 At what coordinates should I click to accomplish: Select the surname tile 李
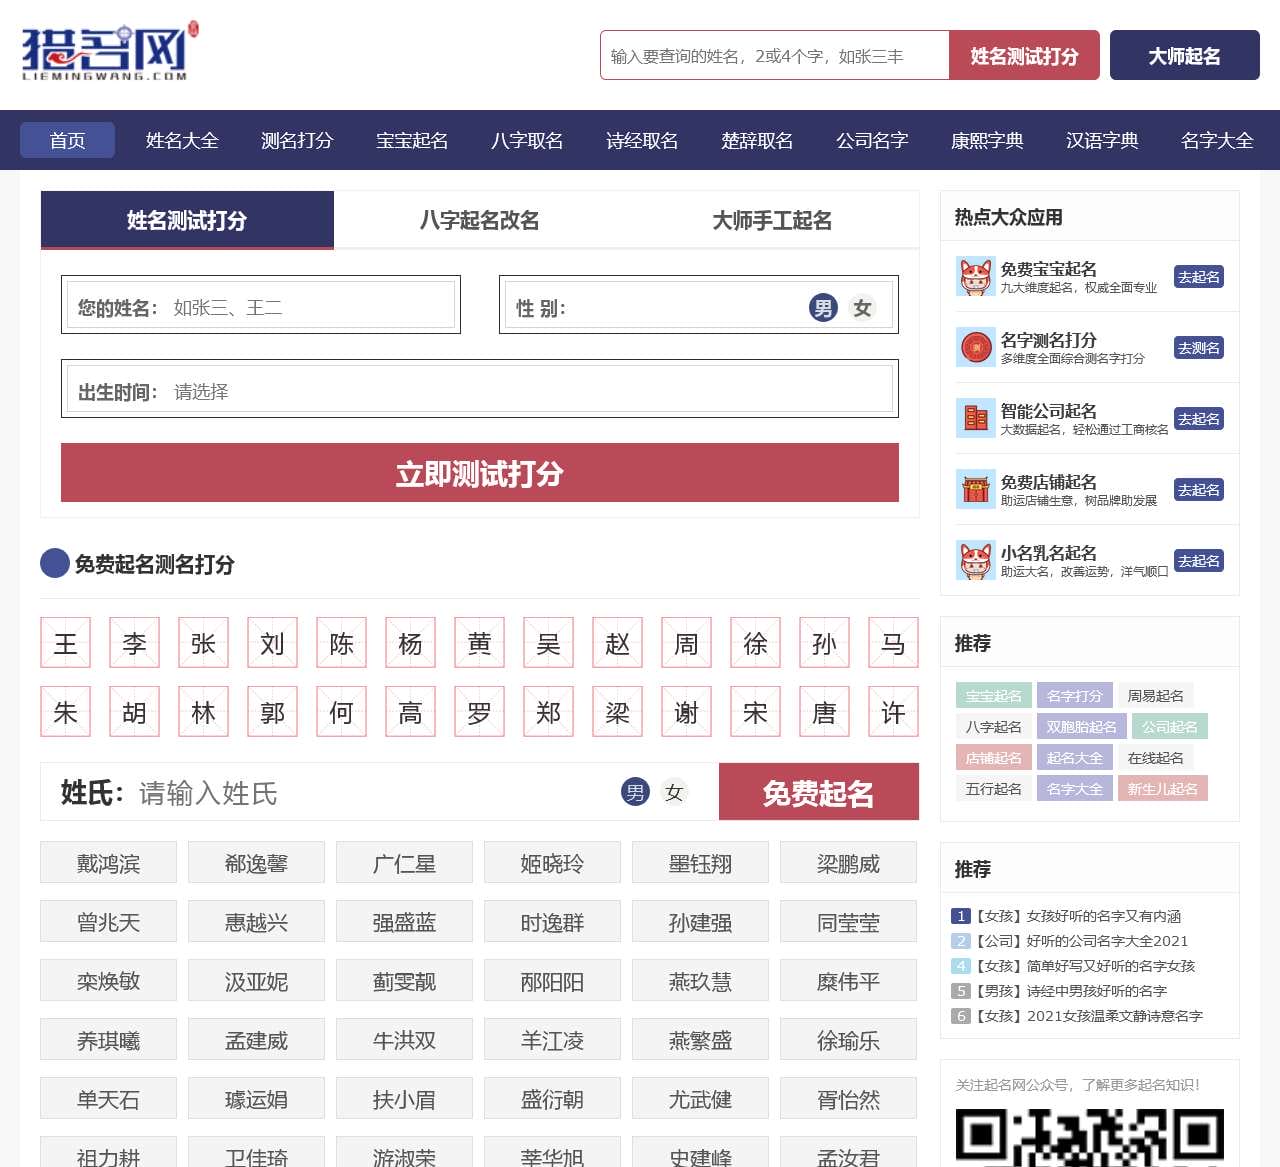(134, 643)
